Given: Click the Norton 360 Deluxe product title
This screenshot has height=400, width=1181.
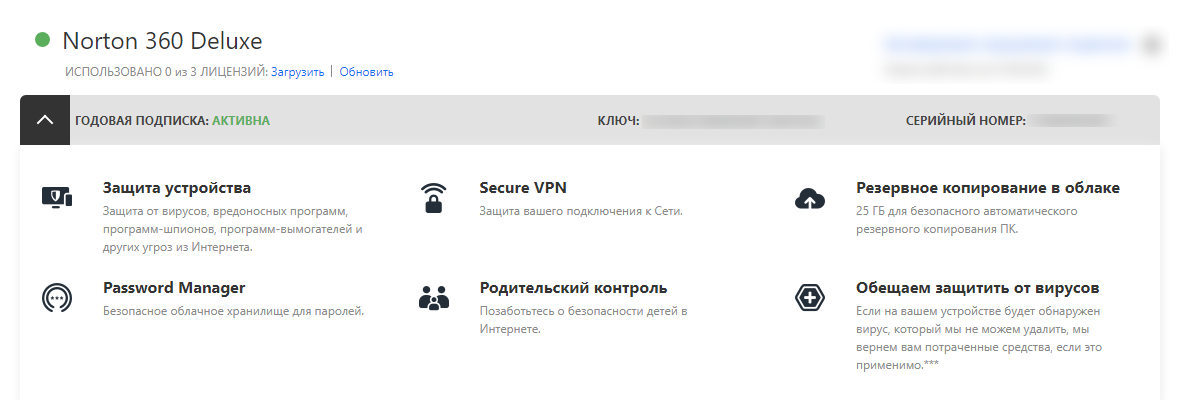Looking at the screenshot, I should point(162,42).
